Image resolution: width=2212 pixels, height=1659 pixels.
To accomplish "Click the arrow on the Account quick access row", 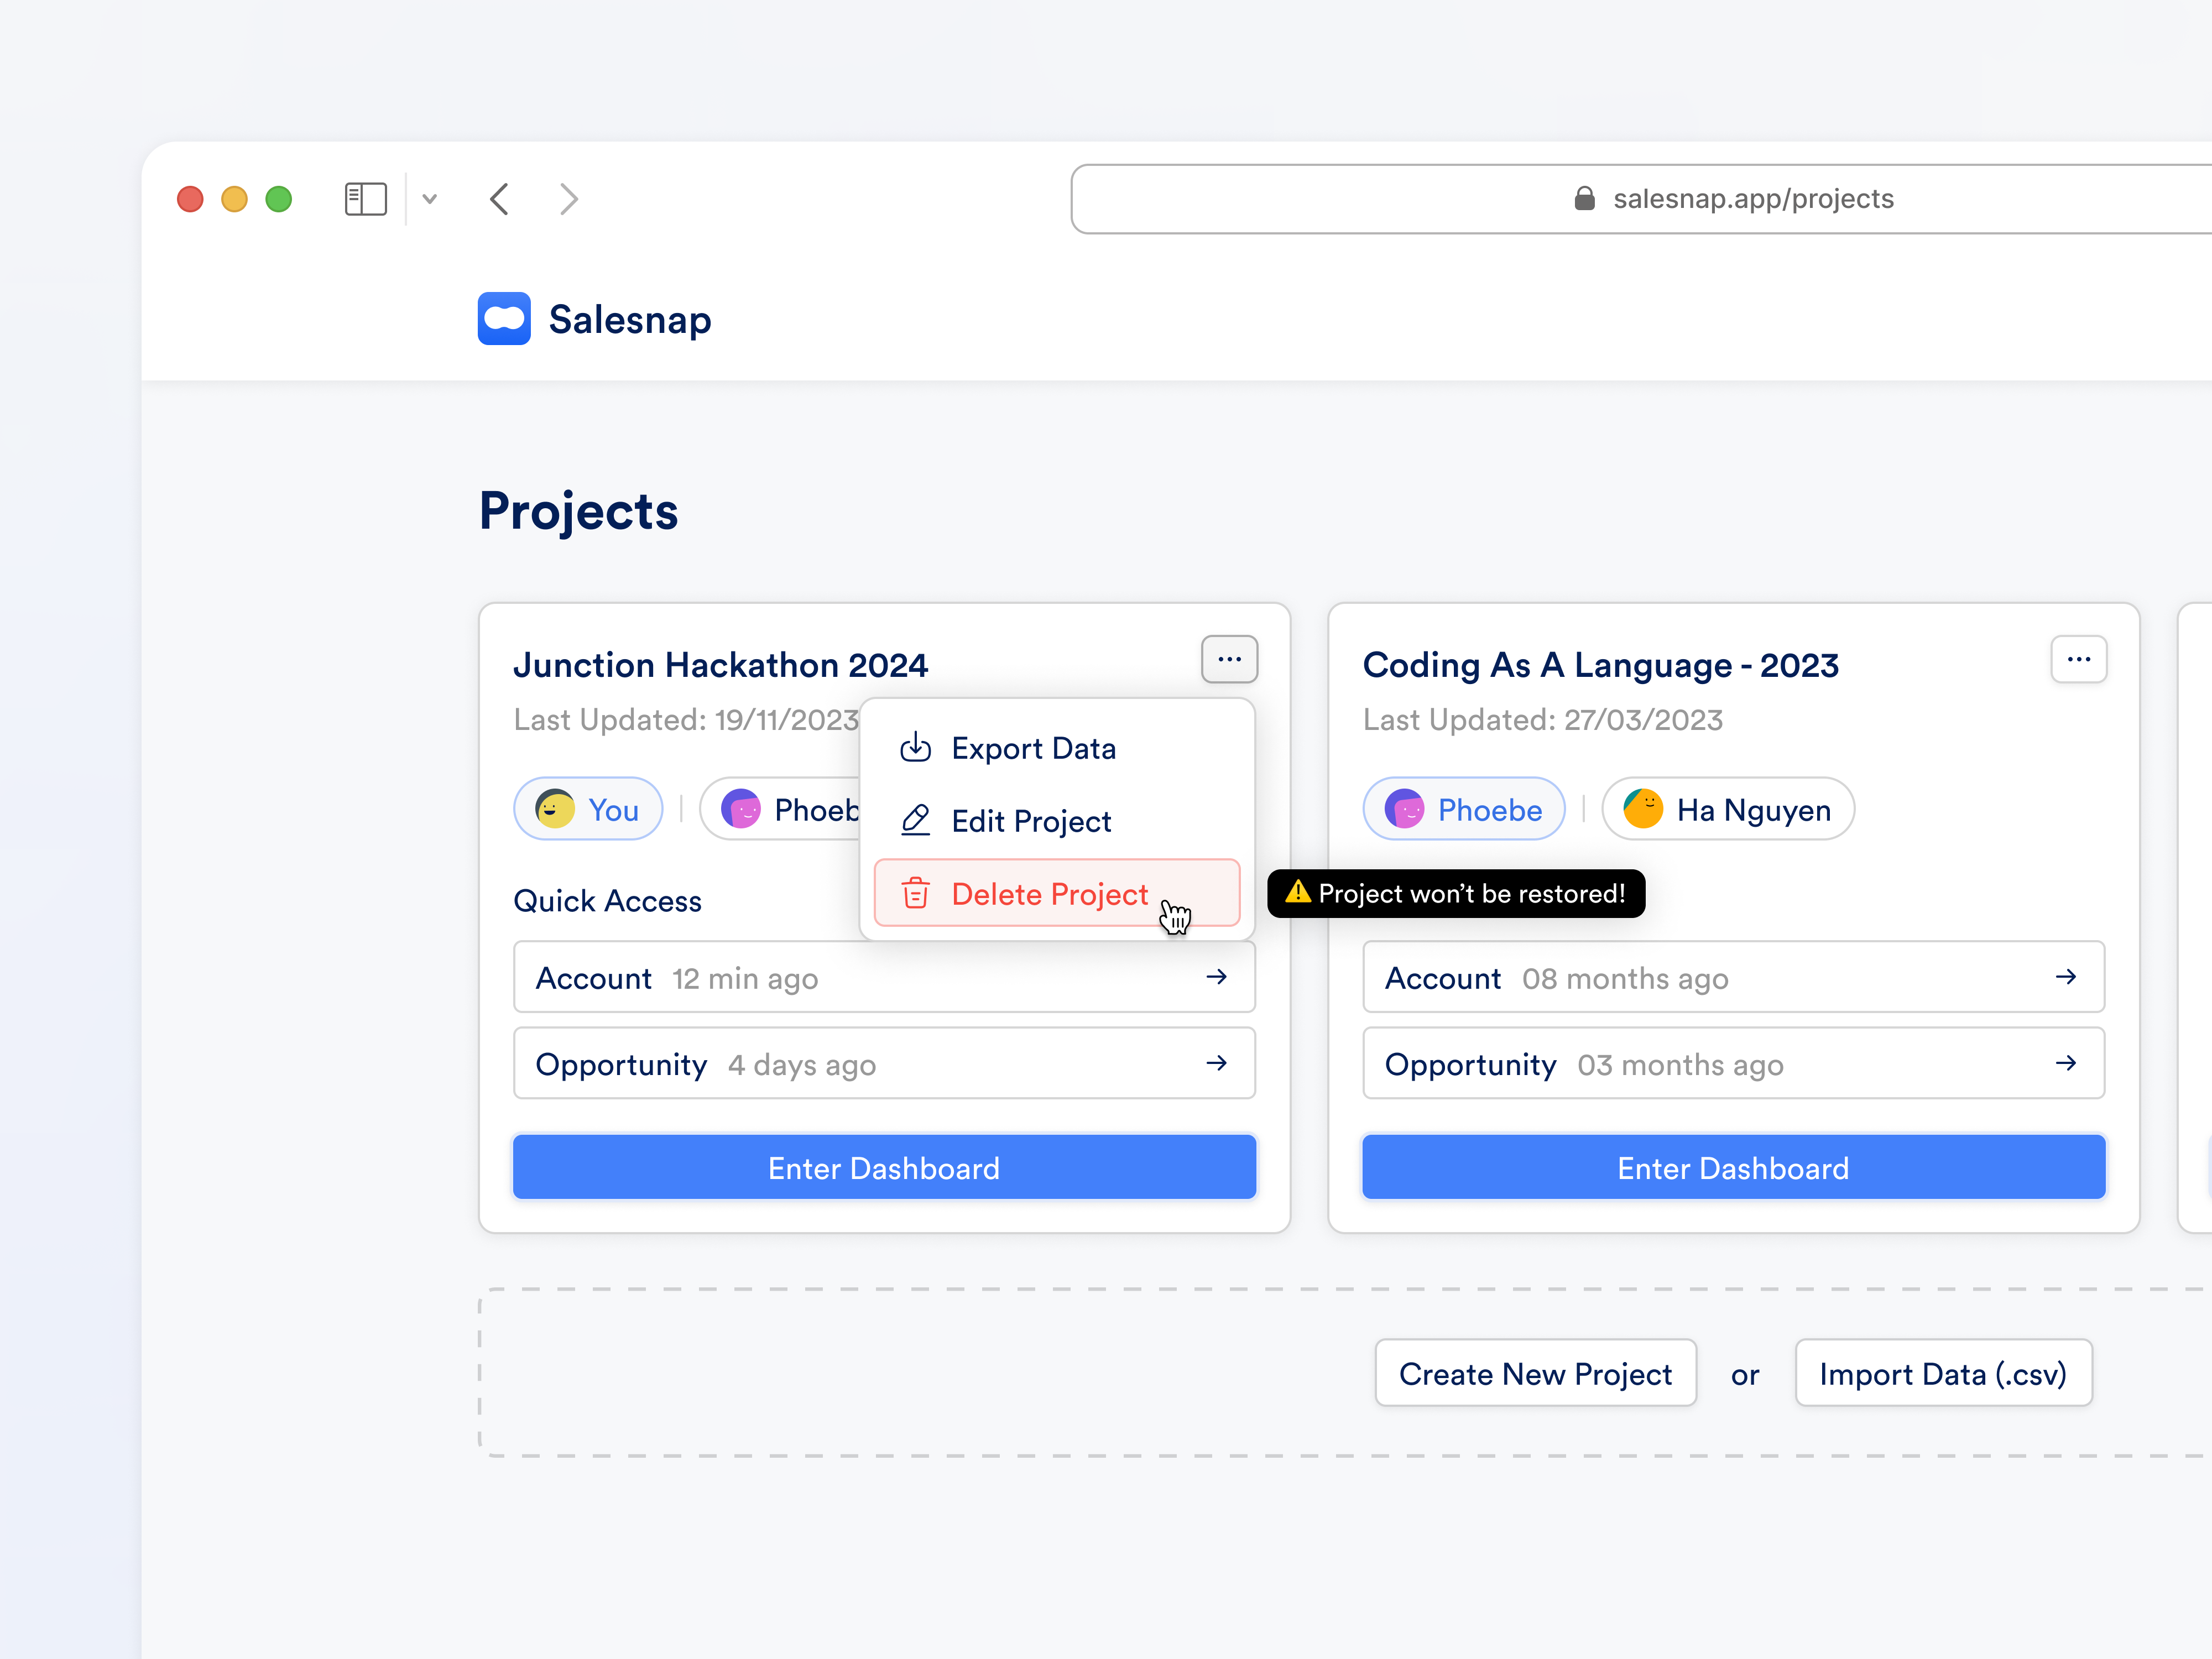I will click(1217, 977).
